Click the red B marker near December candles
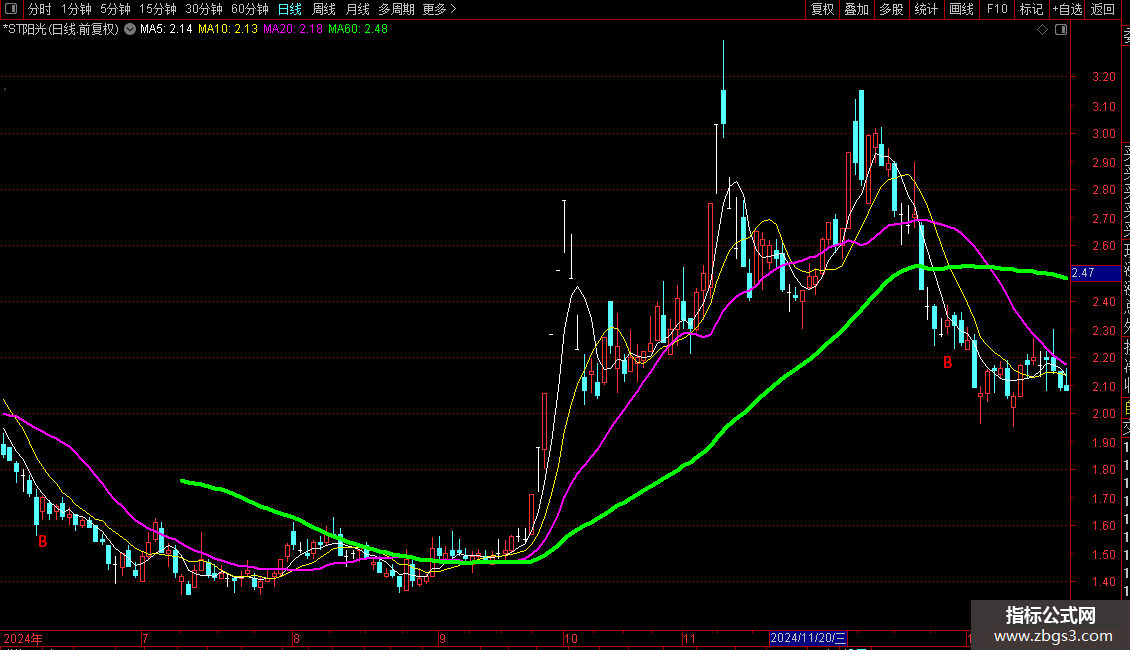 [x=948, y=363]
